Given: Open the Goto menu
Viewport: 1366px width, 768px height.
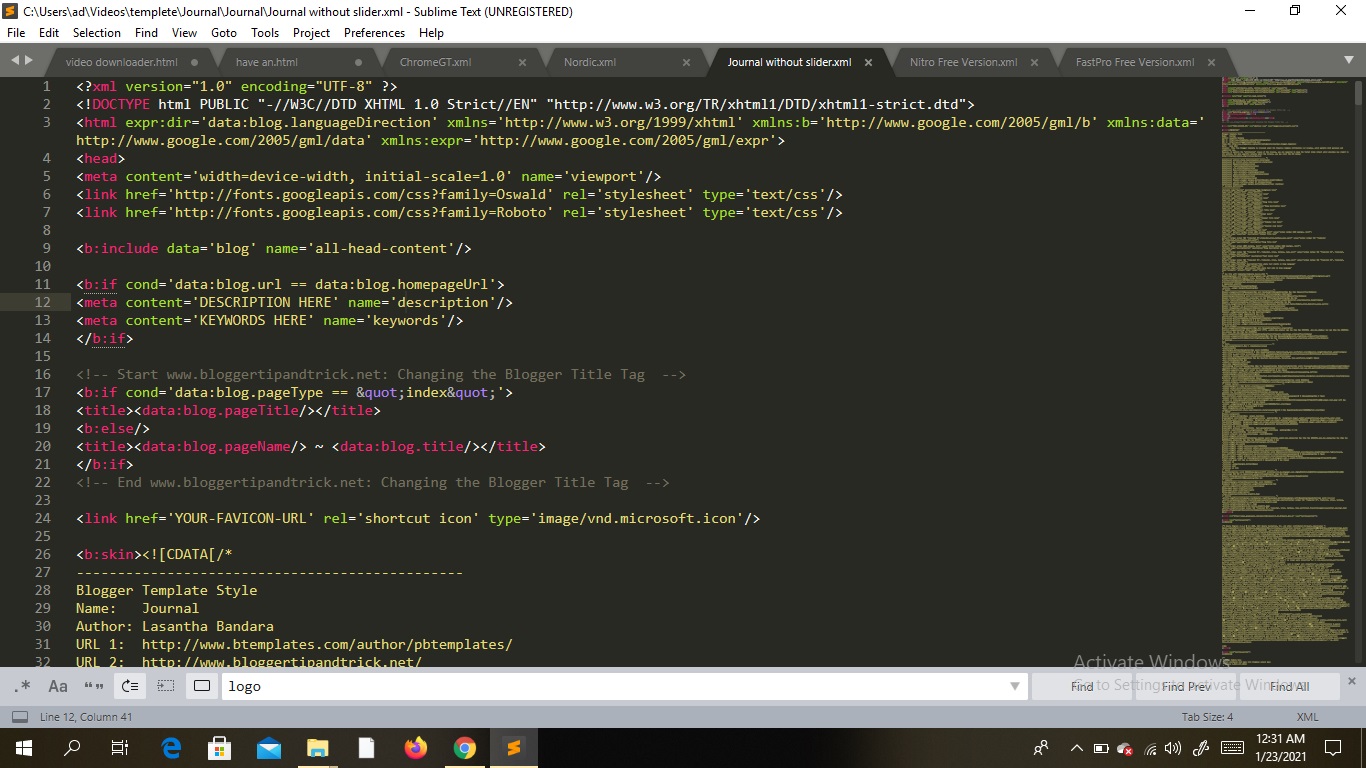Looking at the screenshot, I should pos(224,32).
